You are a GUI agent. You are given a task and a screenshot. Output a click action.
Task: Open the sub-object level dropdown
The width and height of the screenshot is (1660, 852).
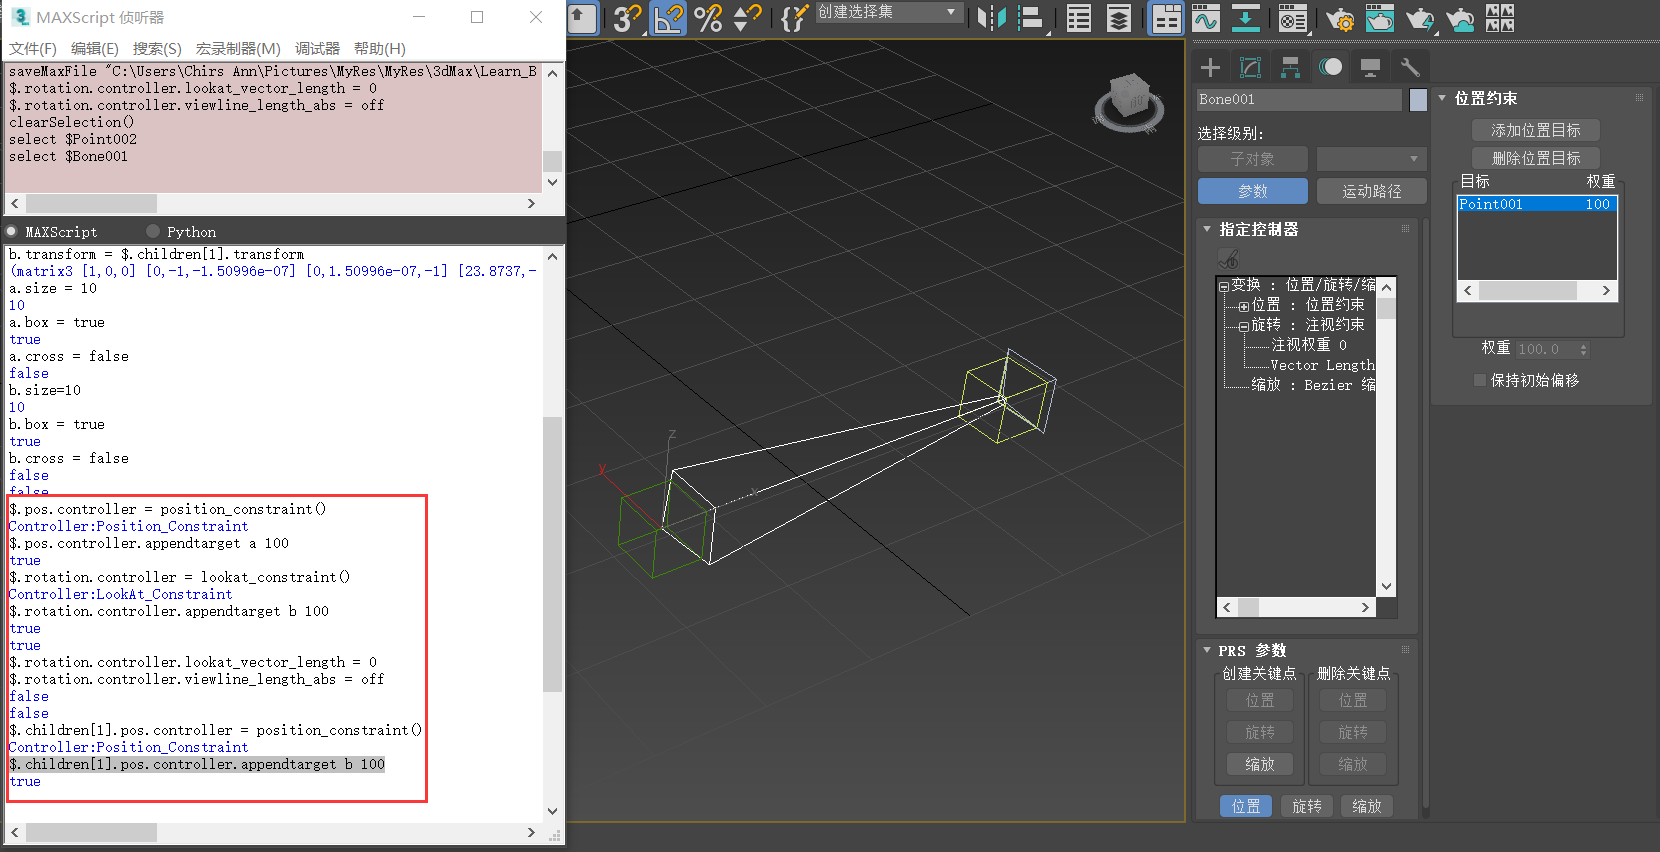pos(1371,159)
